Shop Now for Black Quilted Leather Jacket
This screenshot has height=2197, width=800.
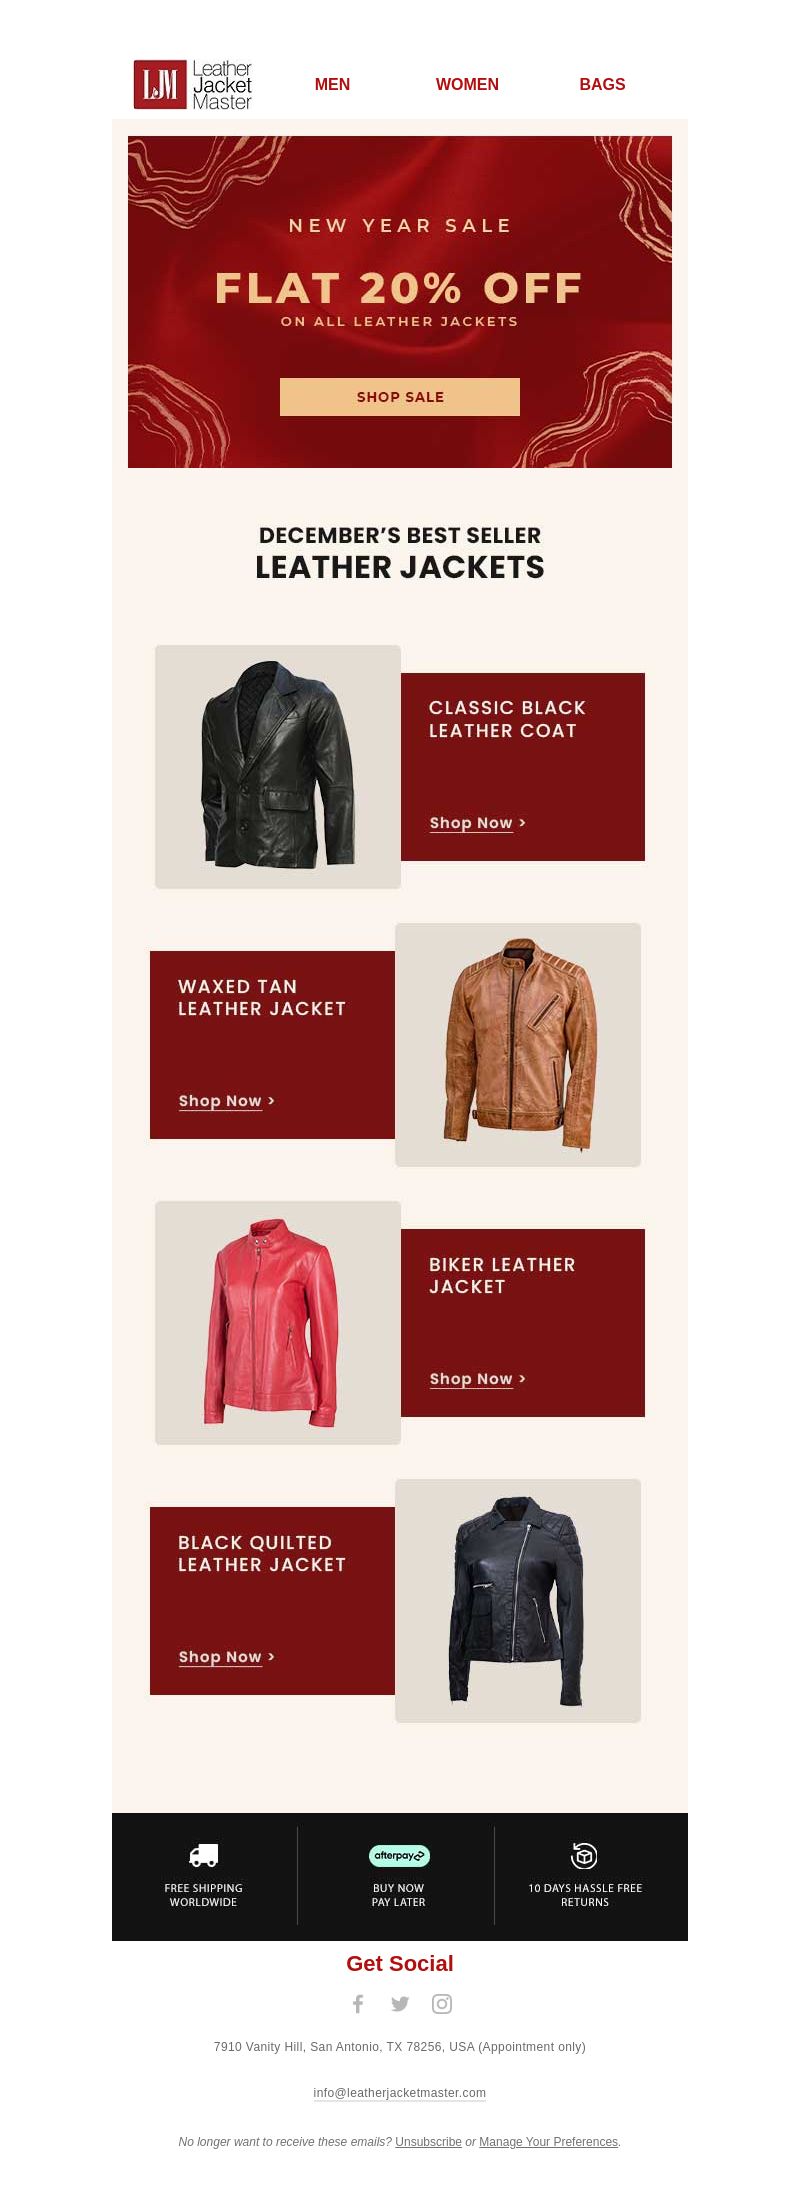point(226,1657)
